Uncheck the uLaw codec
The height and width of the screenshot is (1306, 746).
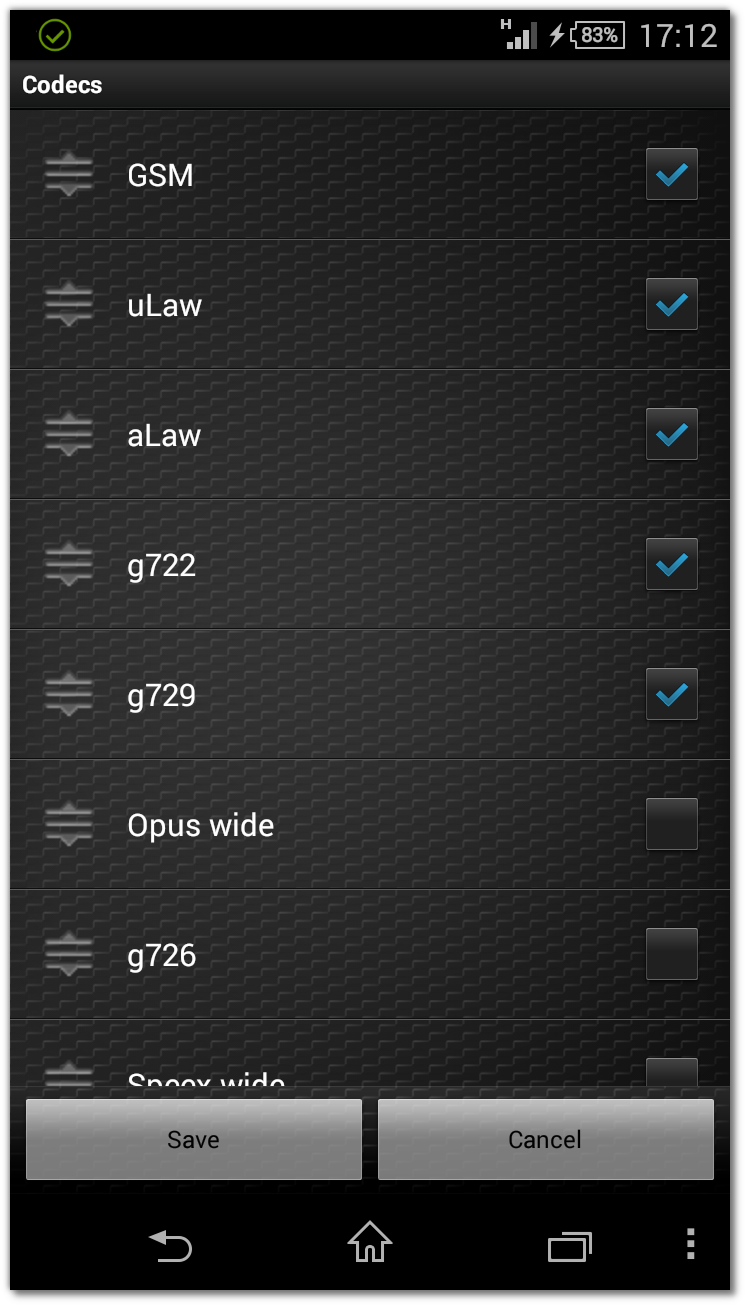[671, 305]
